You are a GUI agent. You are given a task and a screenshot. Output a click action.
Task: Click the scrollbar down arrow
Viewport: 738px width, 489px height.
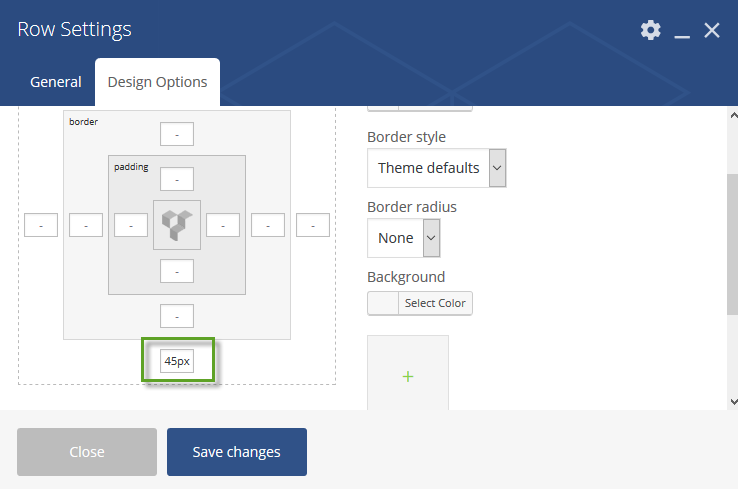click(733, 402)
